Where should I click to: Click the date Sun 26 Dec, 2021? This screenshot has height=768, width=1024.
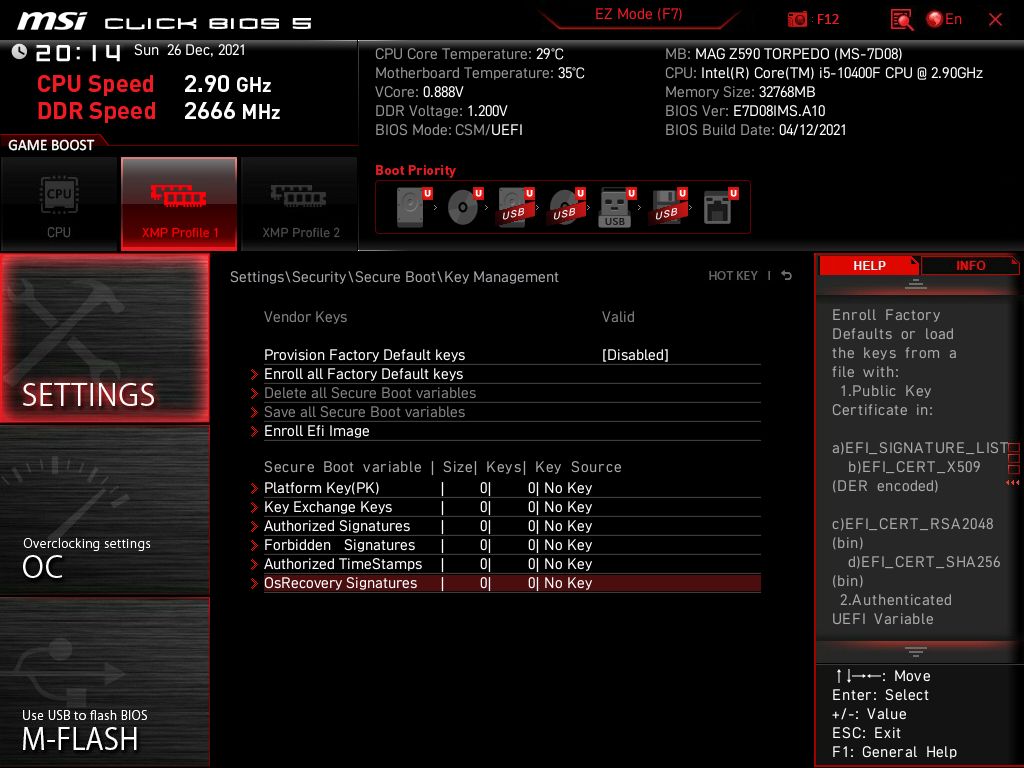(189, 50)
